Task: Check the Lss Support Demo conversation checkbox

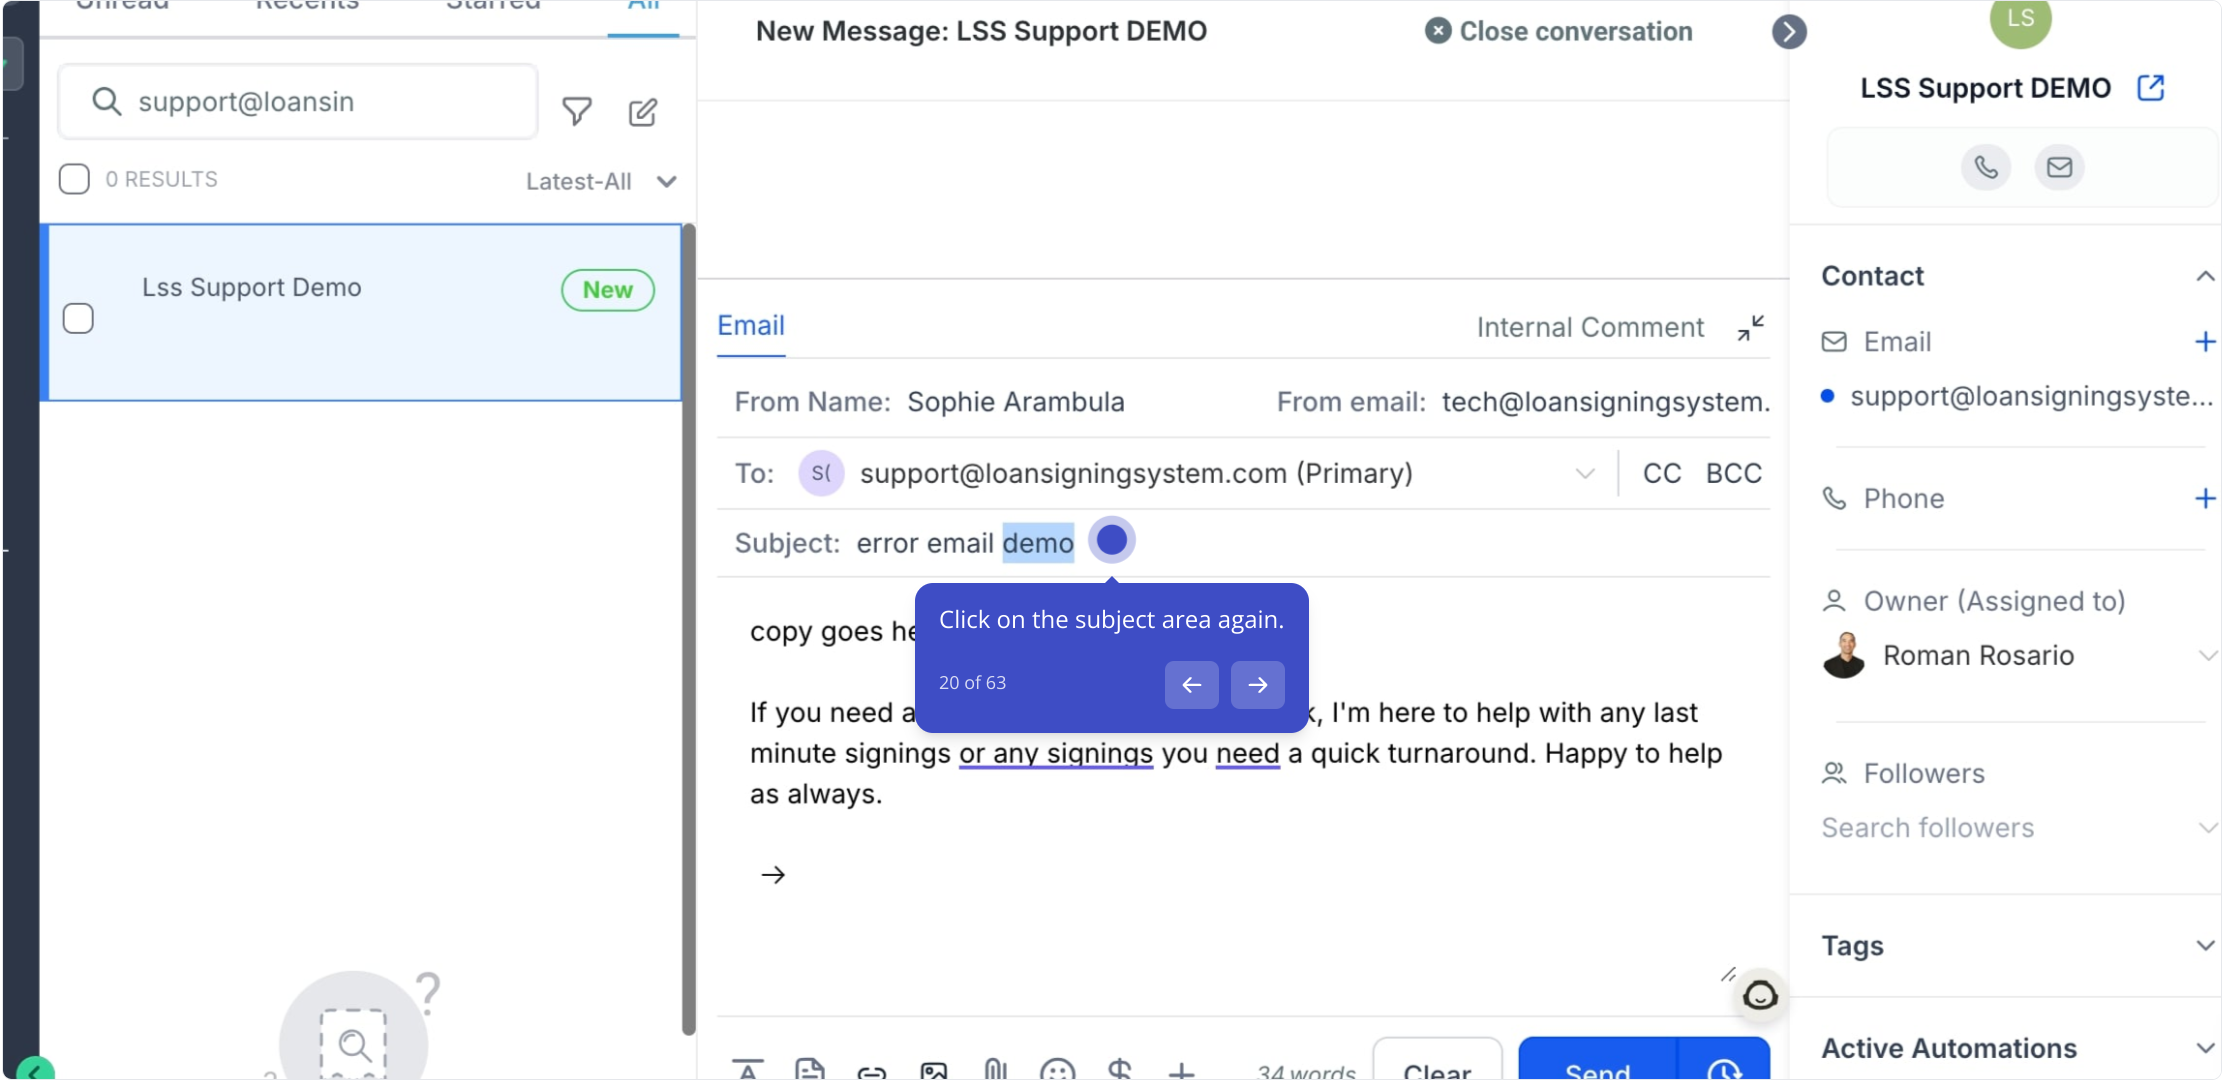Action: point(78,318)
